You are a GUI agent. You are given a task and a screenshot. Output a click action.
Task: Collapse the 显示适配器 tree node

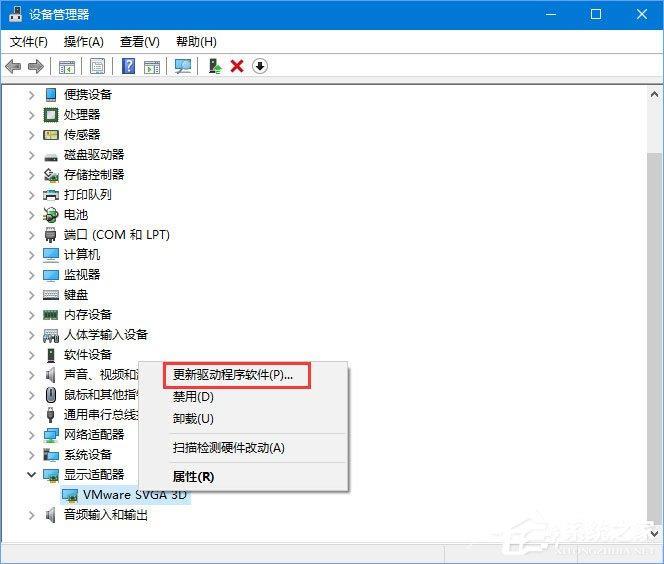click(31, 475)
